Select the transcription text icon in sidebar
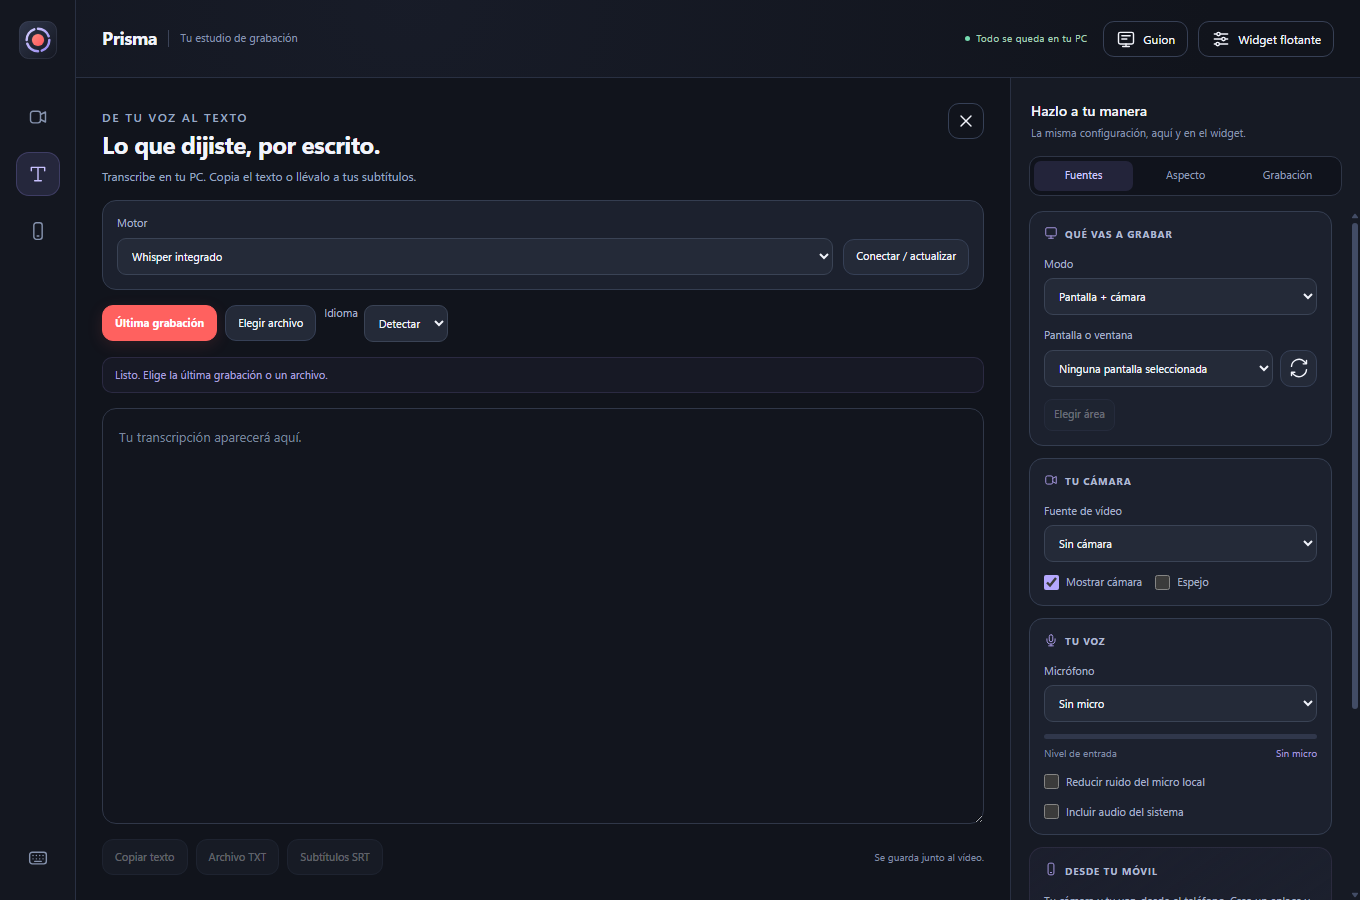 38,174
